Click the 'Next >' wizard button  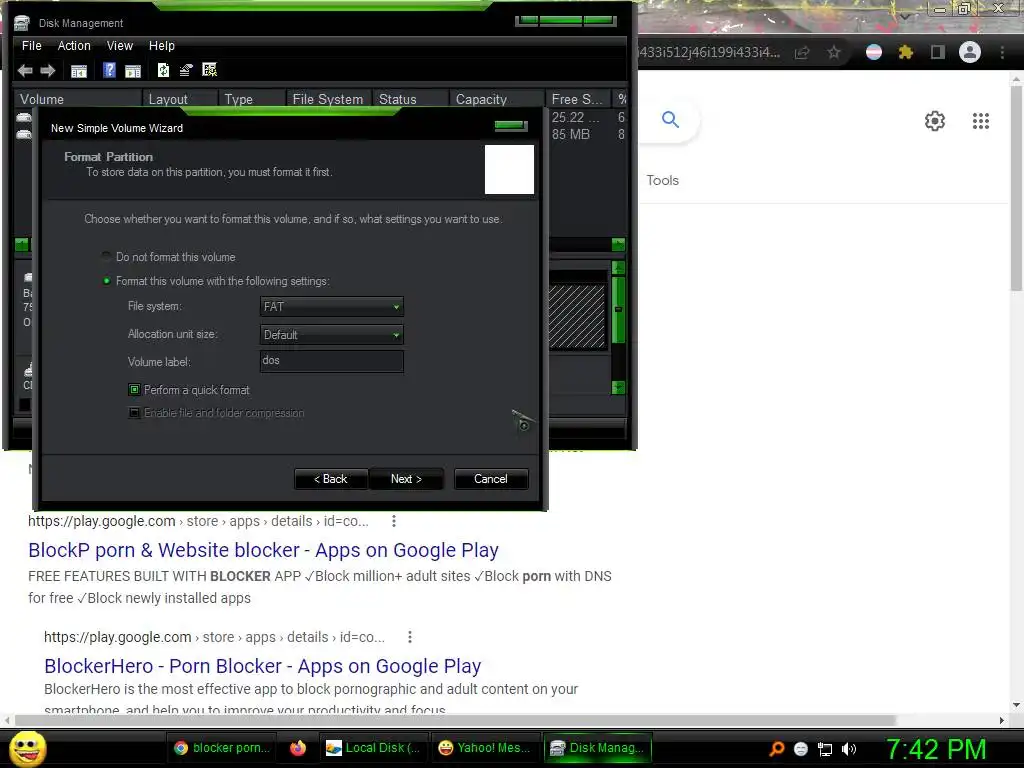[406, 479]
